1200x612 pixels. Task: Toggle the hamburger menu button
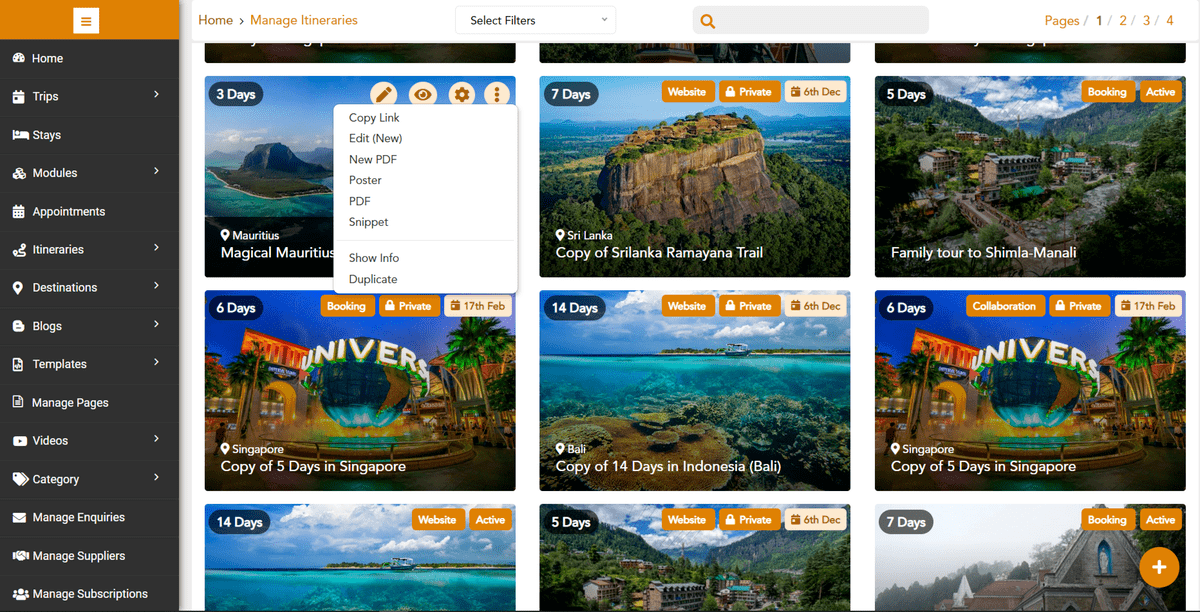(86, 20)
